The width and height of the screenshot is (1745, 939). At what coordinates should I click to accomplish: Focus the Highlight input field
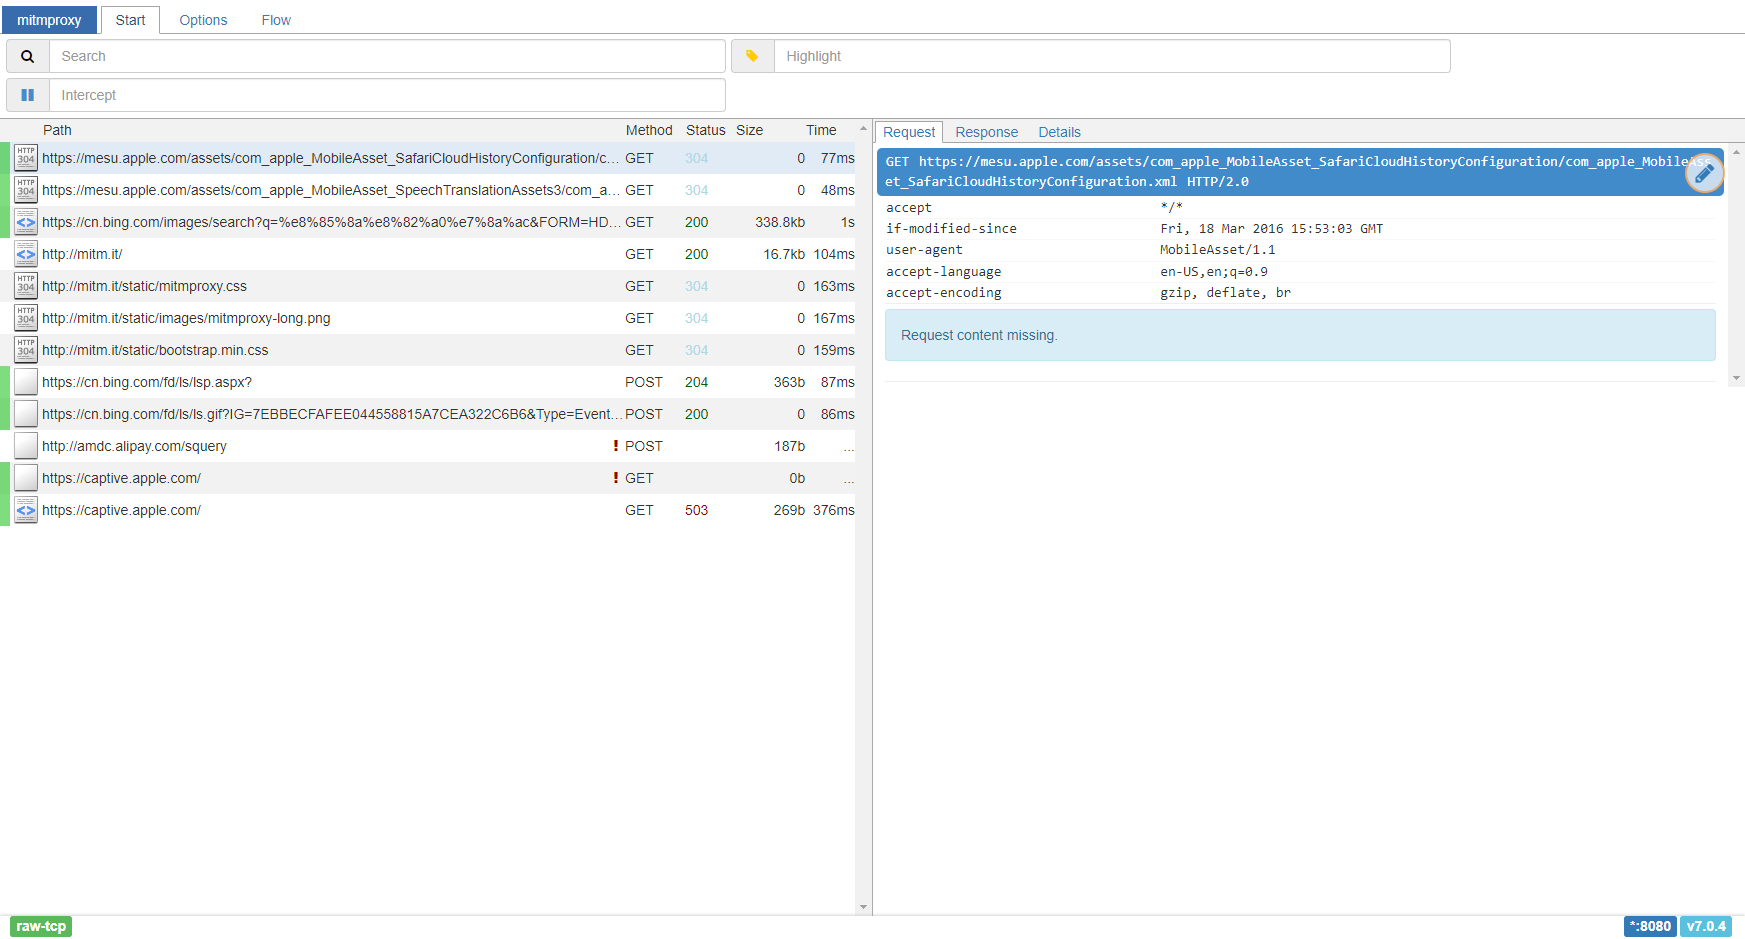(1112, 56)
